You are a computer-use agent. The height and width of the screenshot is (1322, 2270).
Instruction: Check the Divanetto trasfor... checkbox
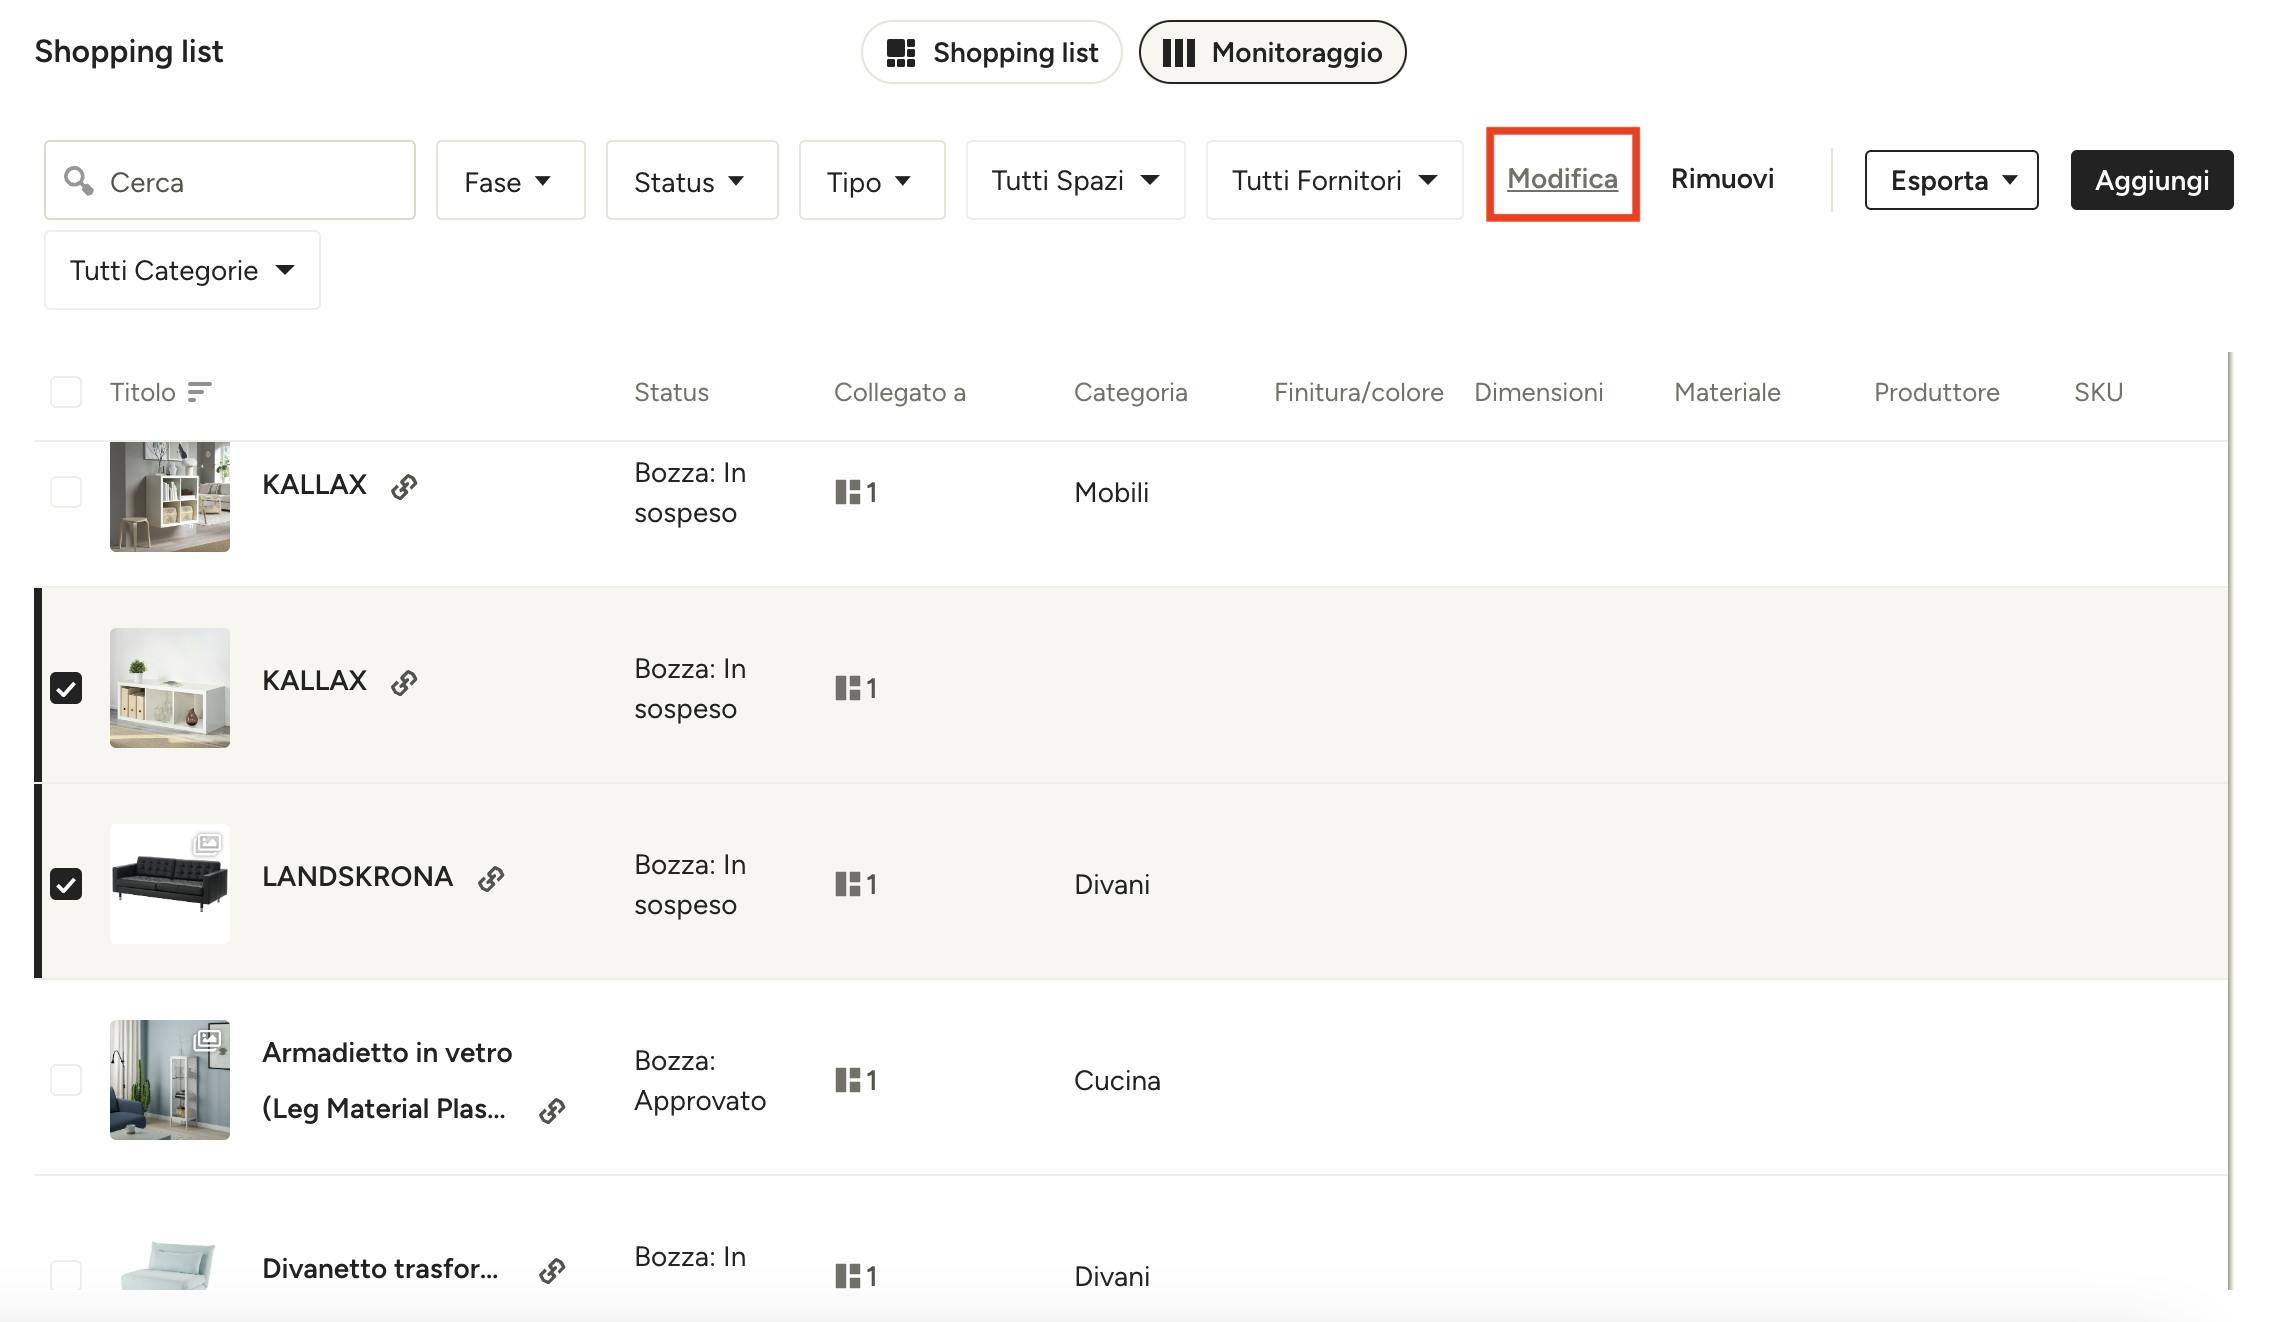coord(66,1275)
